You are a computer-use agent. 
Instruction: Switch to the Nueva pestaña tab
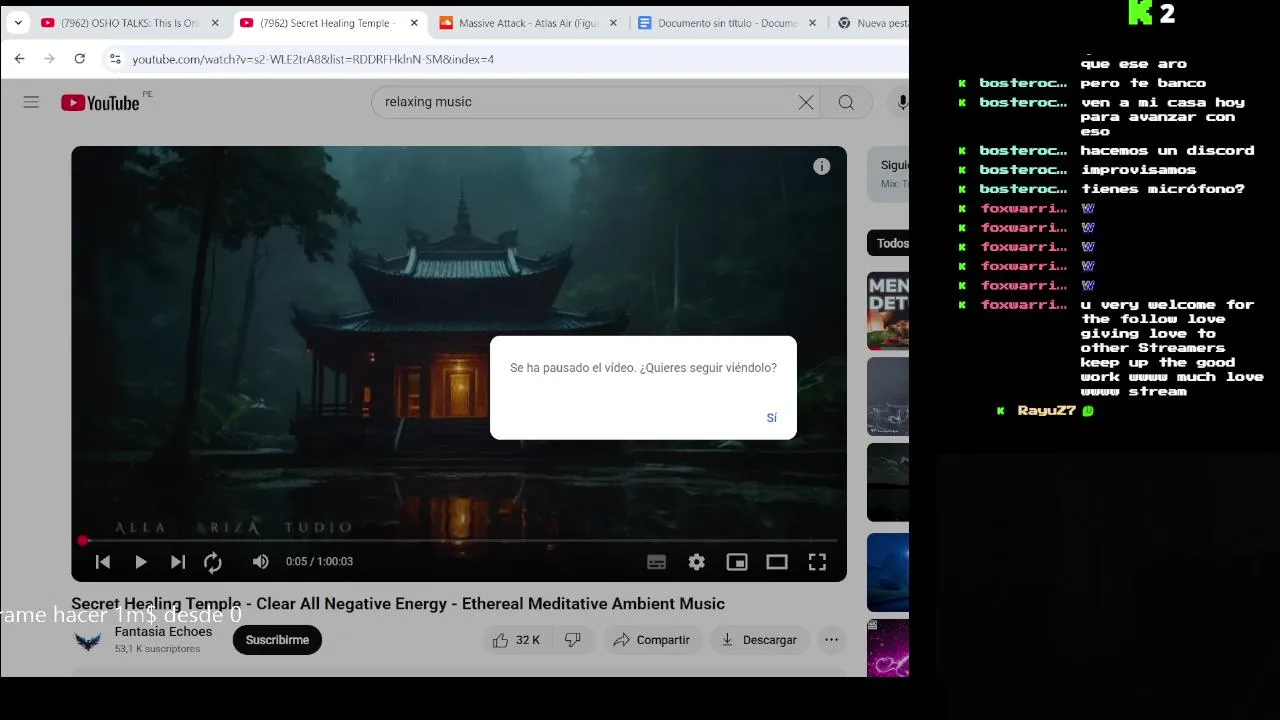coord(872,23)
